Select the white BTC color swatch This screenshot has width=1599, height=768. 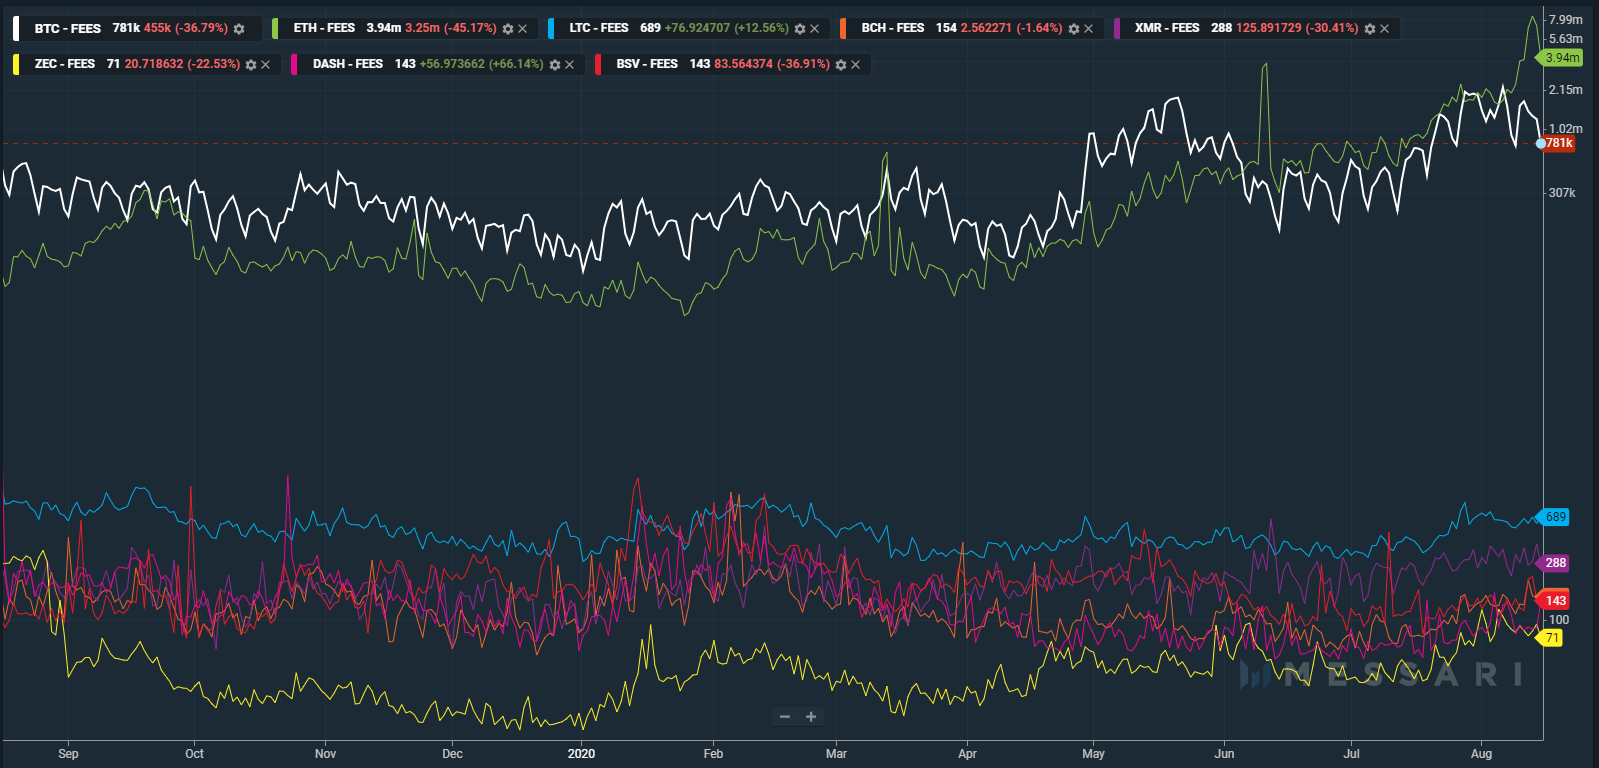(x=15, y=28)
